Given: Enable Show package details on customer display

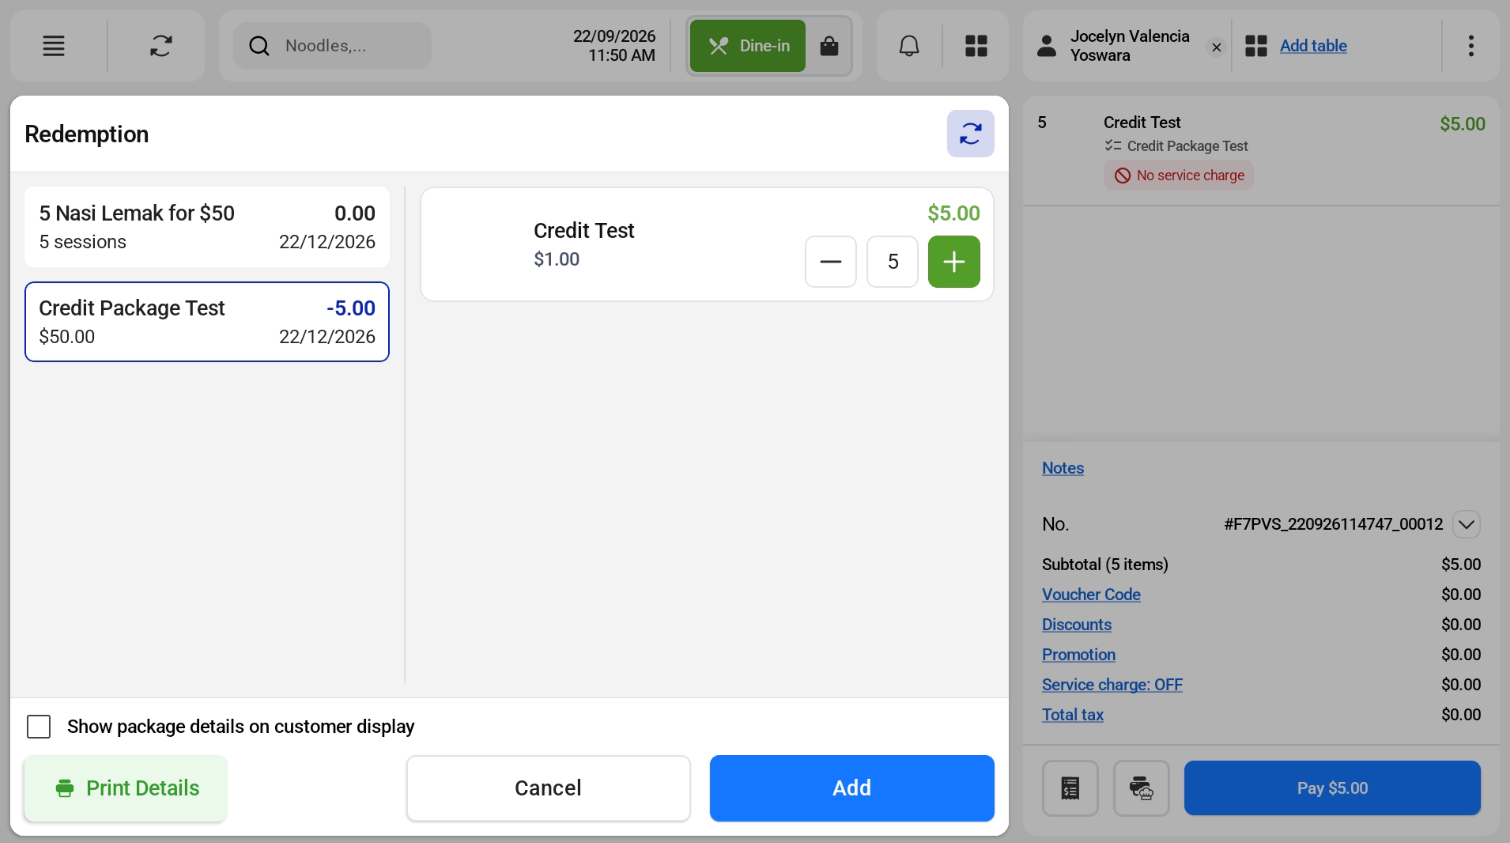Looking at the screenshot, I should tap(39, 727).
